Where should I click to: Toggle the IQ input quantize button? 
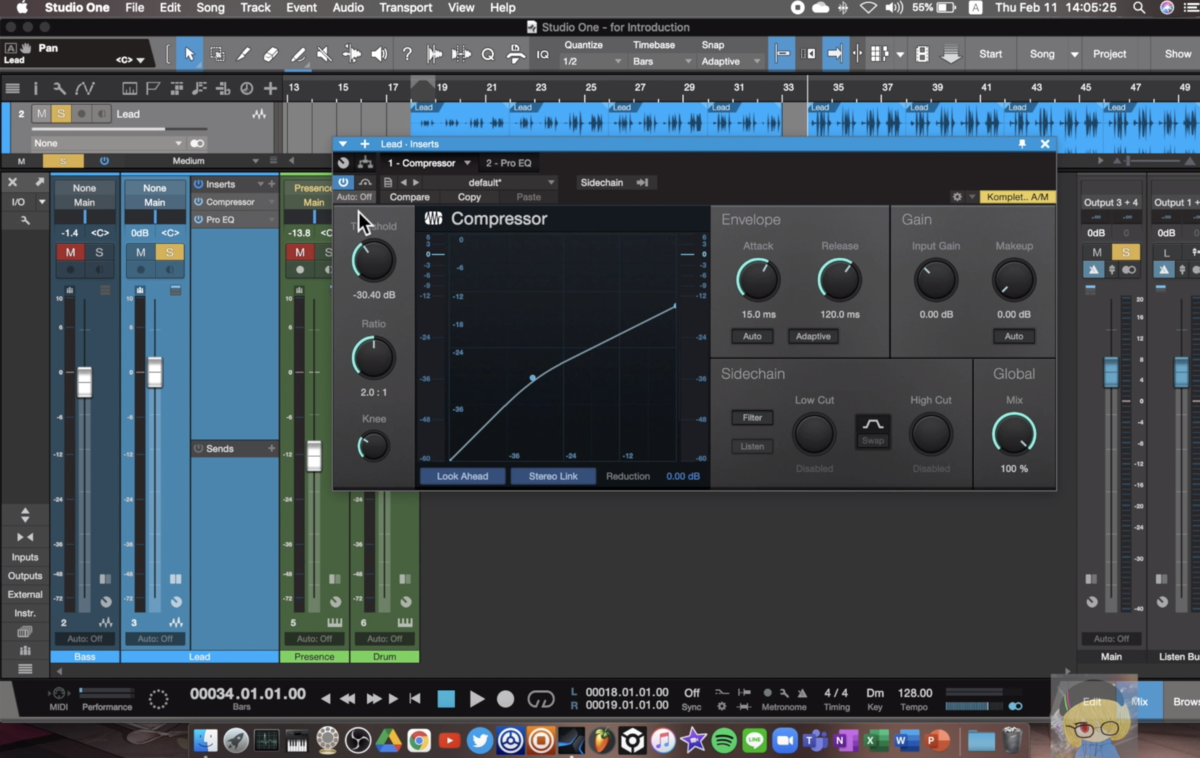coord(543,54)
